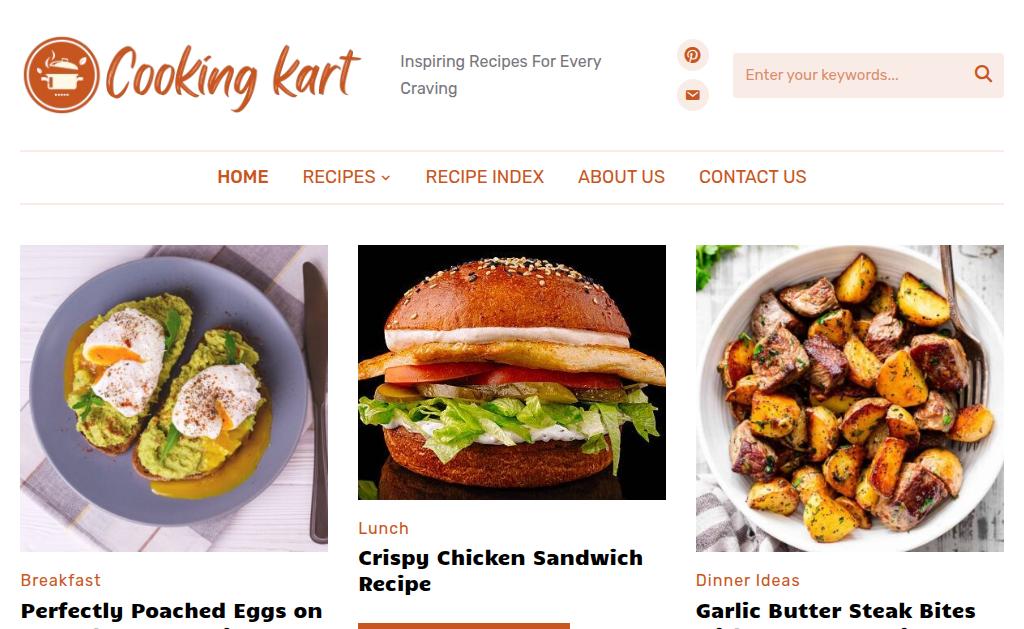Select the Breakfast category link
1024x629 pixels.
coord(61,580)
